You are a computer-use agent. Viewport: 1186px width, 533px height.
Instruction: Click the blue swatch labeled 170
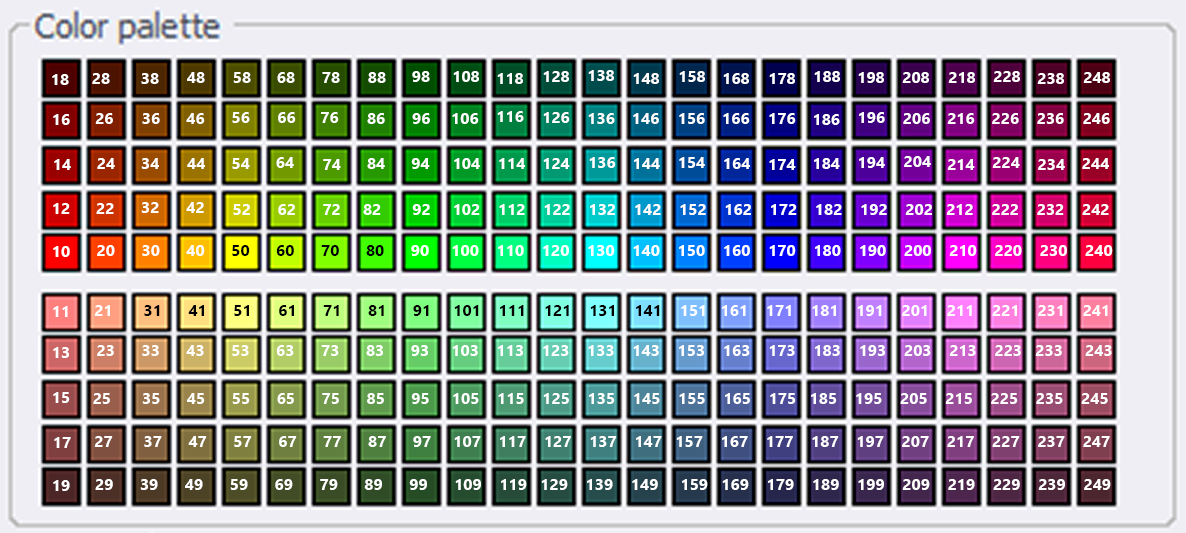pos(781,253)
